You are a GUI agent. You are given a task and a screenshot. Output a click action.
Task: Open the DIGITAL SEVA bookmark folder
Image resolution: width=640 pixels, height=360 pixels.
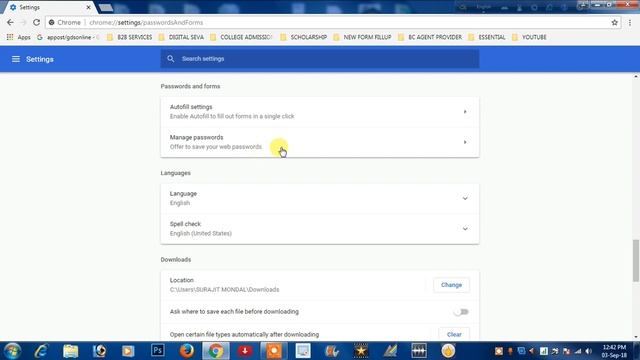coord(181,37)
